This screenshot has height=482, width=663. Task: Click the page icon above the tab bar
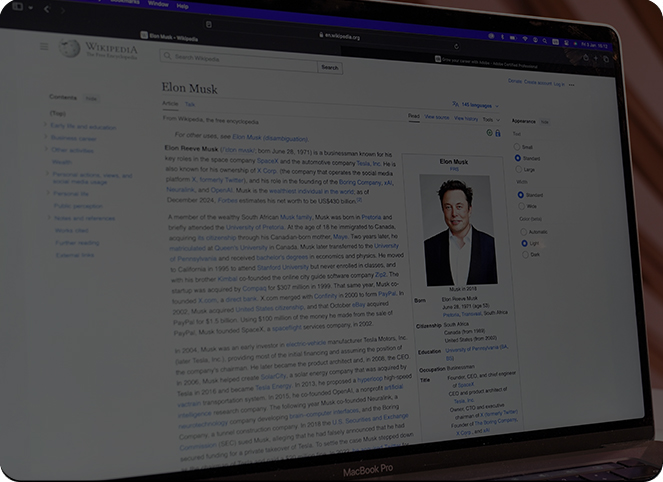pos(208,25)
